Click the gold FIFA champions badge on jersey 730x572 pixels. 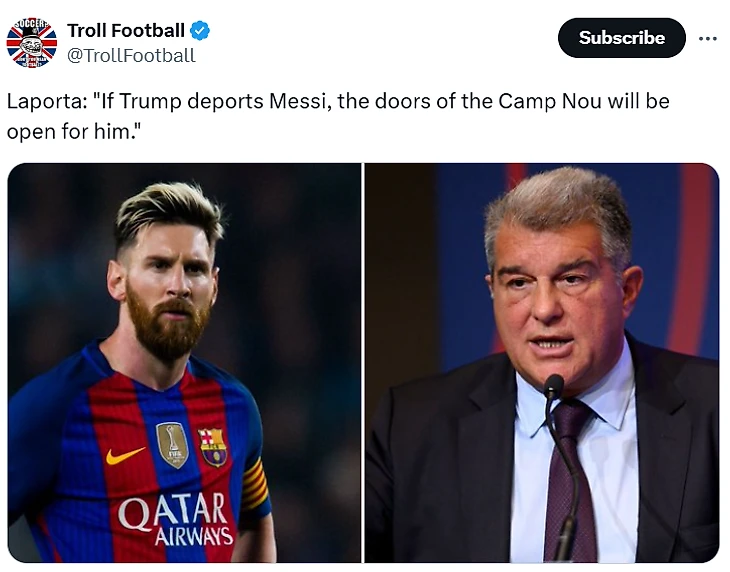[172, 444]
